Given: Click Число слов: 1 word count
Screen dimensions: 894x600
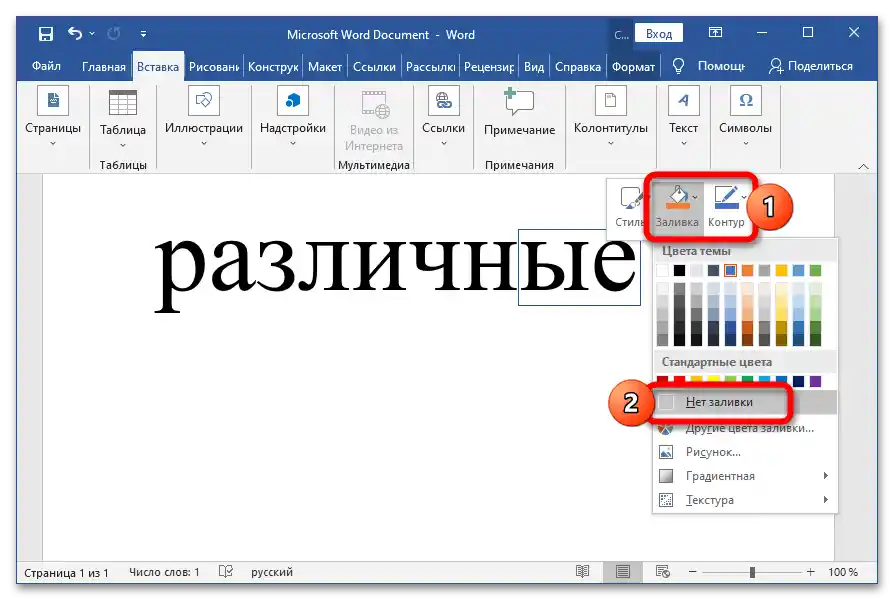Looking at the screenshot, I should coord(164,572).
